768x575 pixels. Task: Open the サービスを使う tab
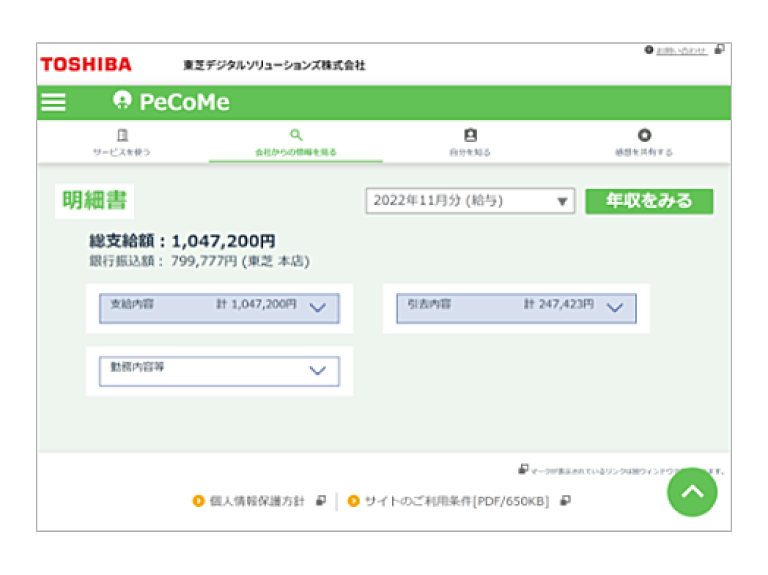tap(122, 142)
